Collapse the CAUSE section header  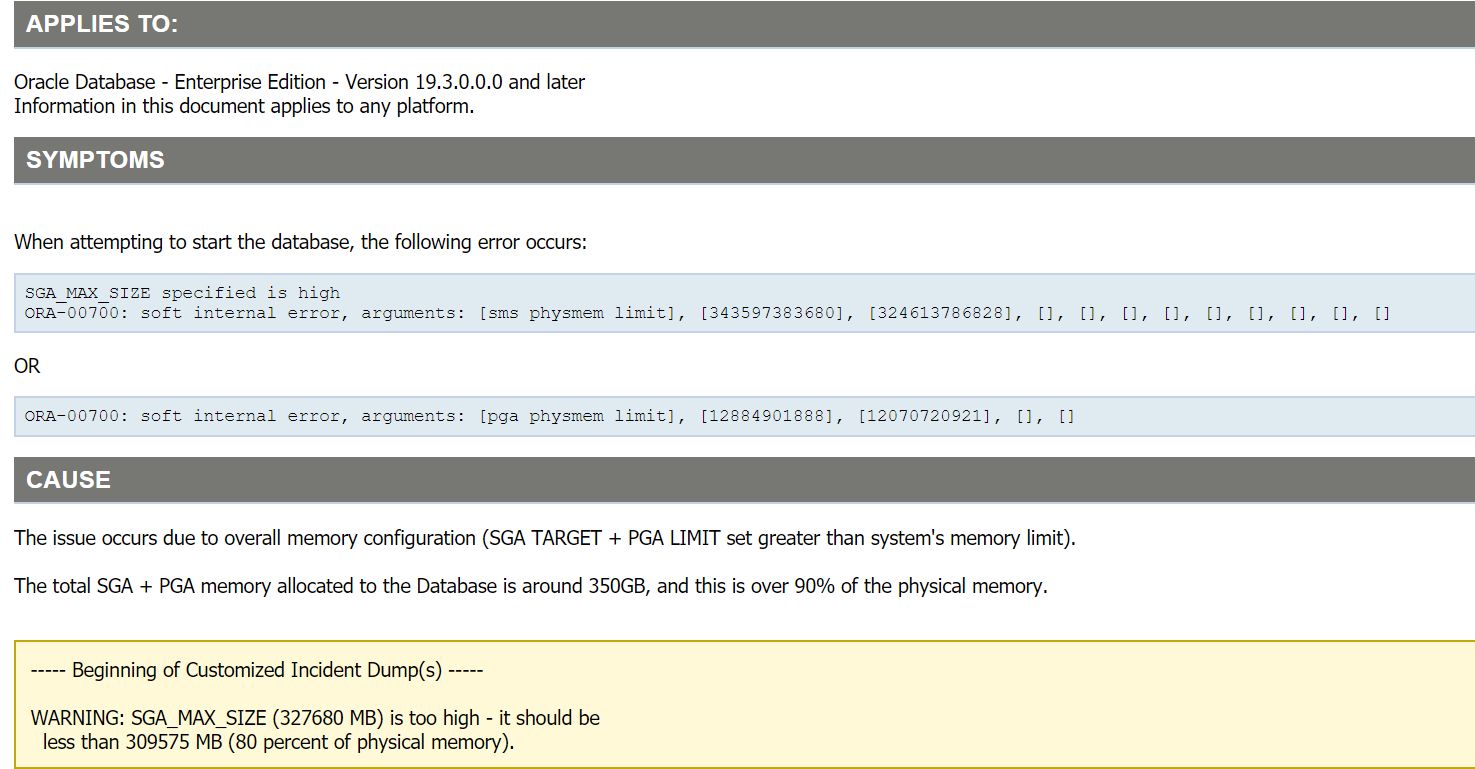pos(68,480)
